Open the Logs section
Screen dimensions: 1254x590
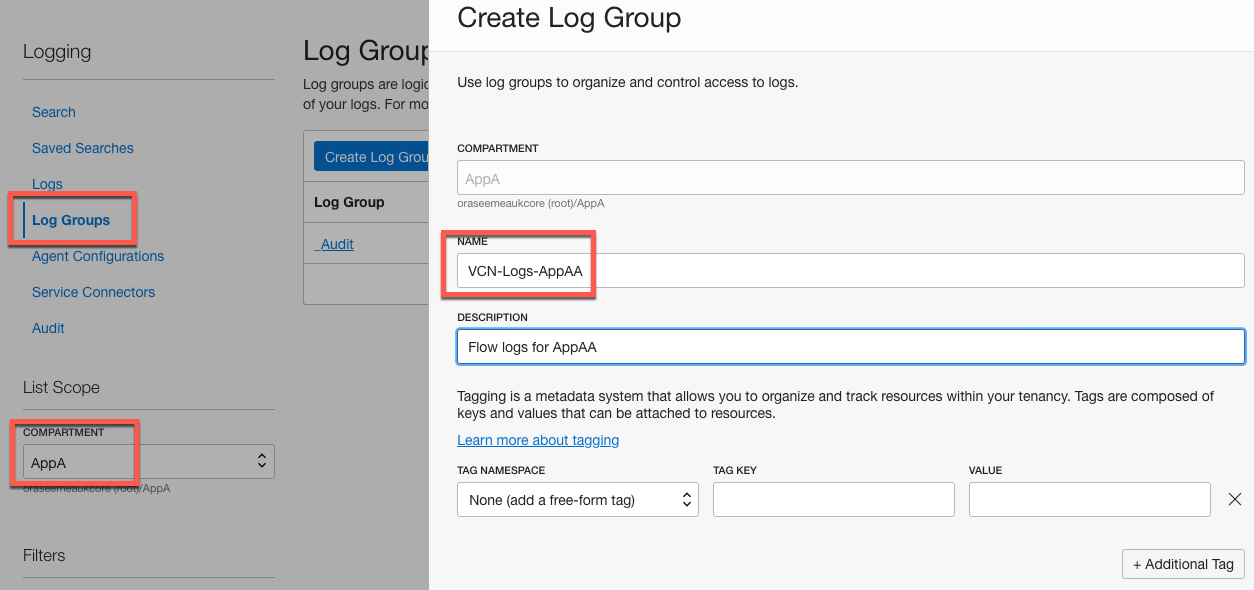[x=47, y=184]
